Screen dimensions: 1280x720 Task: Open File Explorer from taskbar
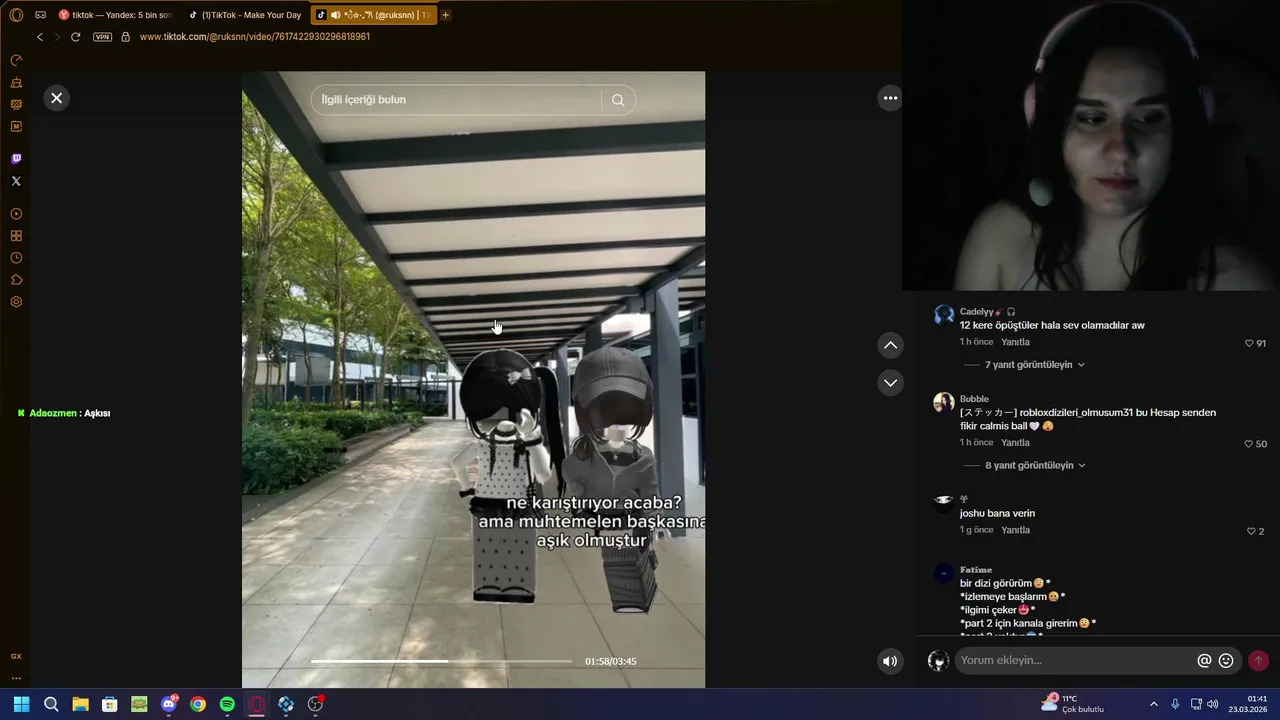tap(80, 704)
